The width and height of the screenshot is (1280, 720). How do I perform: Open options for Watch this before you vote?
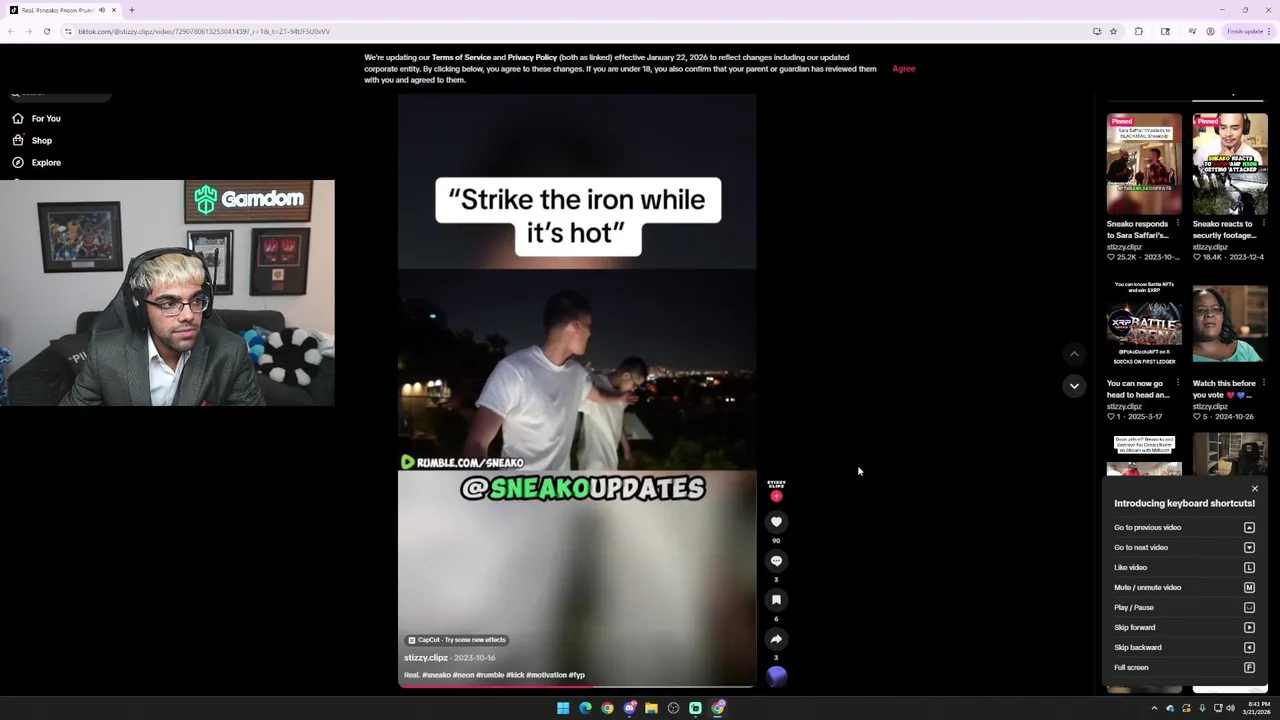tap(1264, 383)
